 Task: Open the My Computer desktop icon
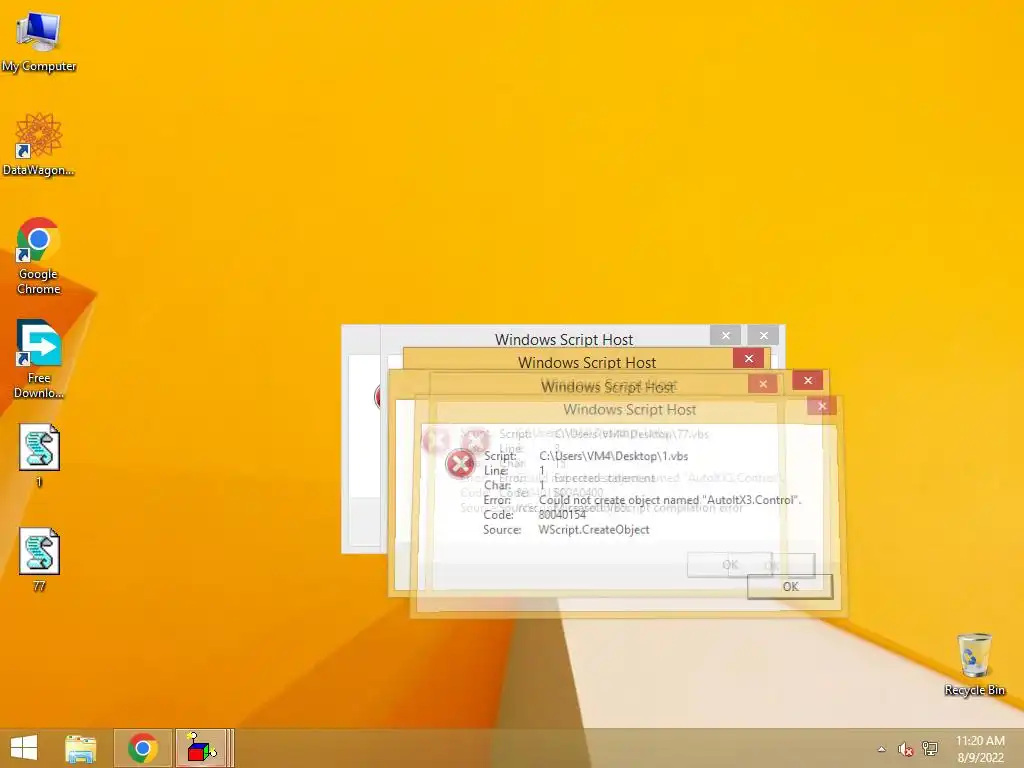click(39, 42)
